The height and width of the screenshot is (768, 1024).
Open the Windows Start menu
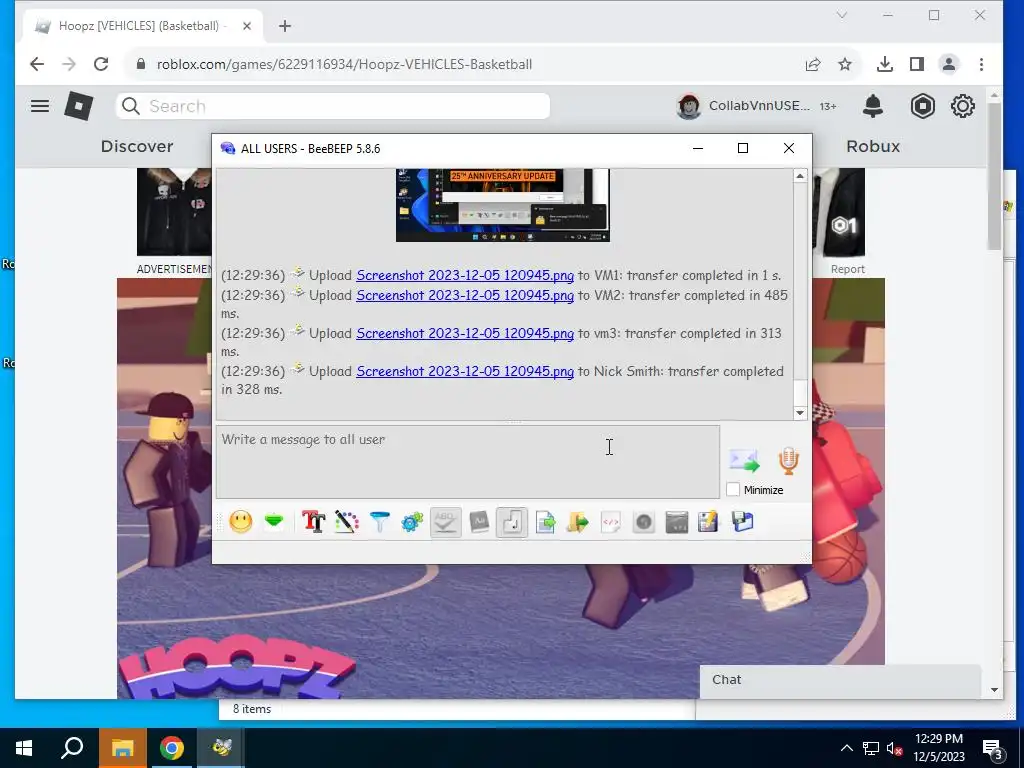tap(24, 748)
